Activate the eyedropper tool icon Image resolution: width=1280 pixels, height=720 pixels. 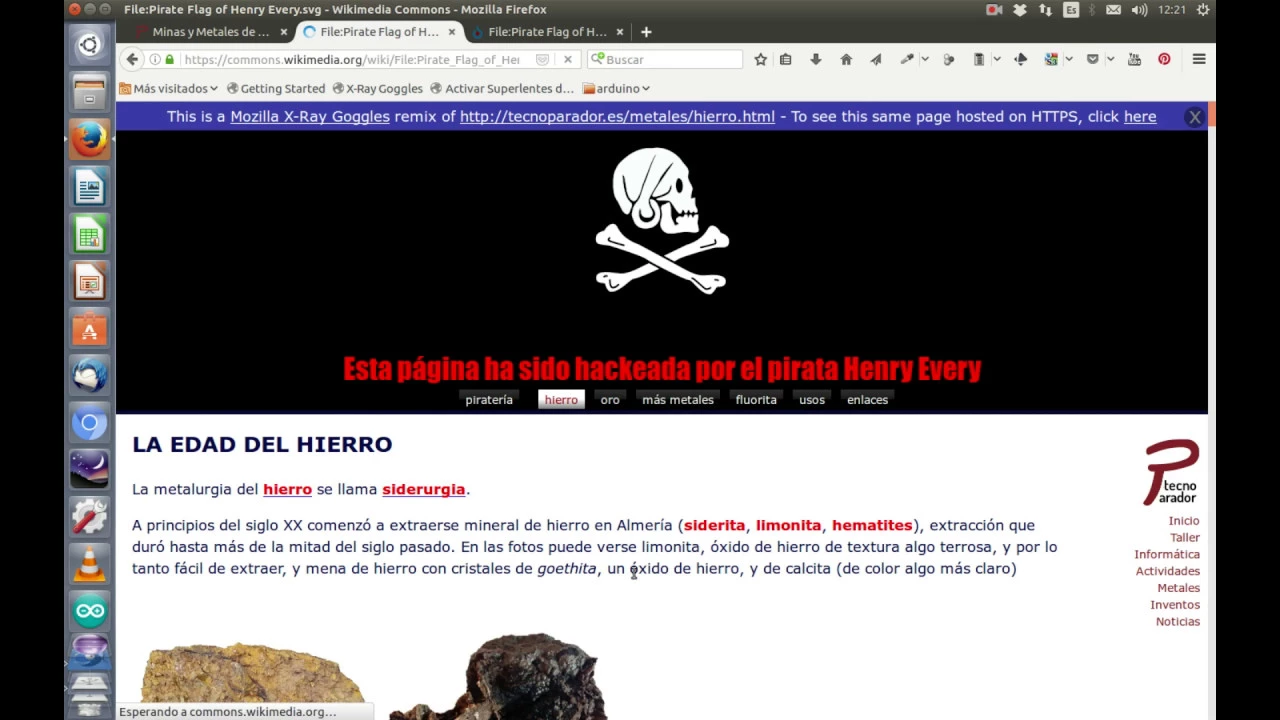906,59
